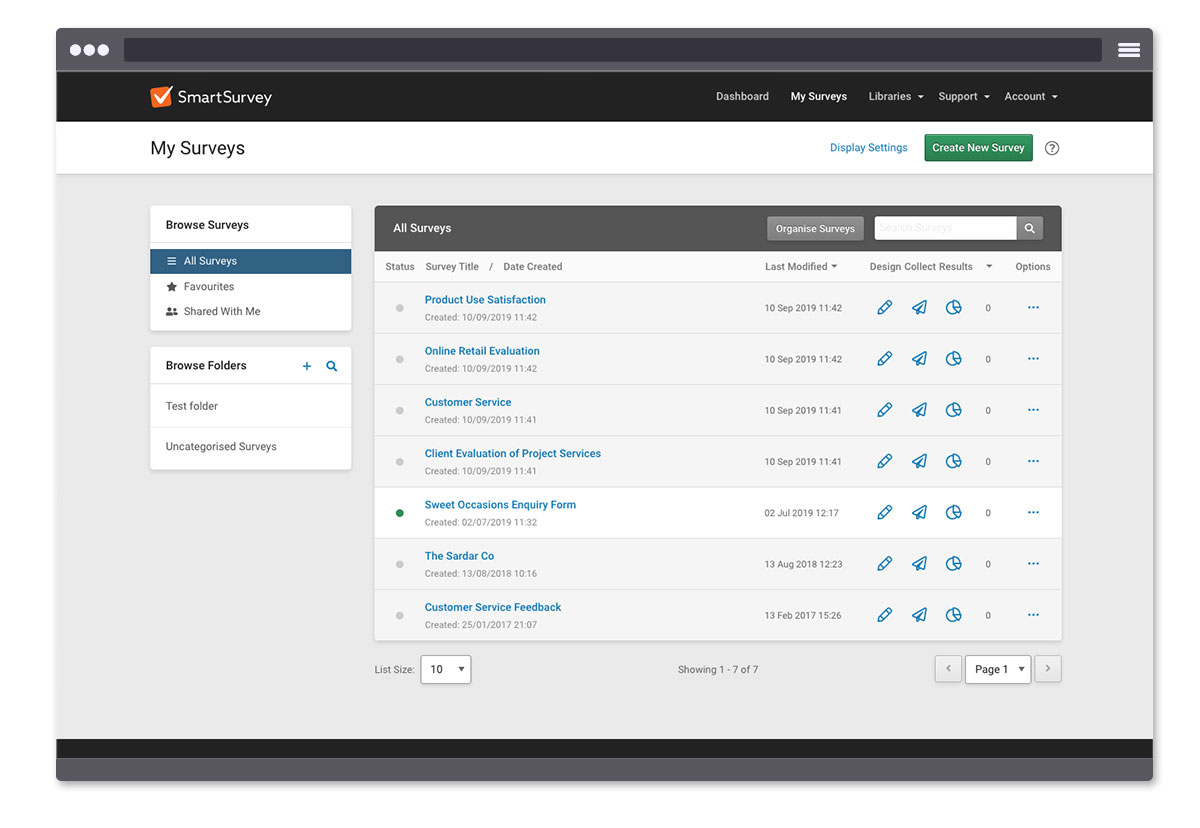This screenshot has height=828, width=1200.
Task: Click the green status dot for Sweet Occasions
Action: tap(400, 513)
